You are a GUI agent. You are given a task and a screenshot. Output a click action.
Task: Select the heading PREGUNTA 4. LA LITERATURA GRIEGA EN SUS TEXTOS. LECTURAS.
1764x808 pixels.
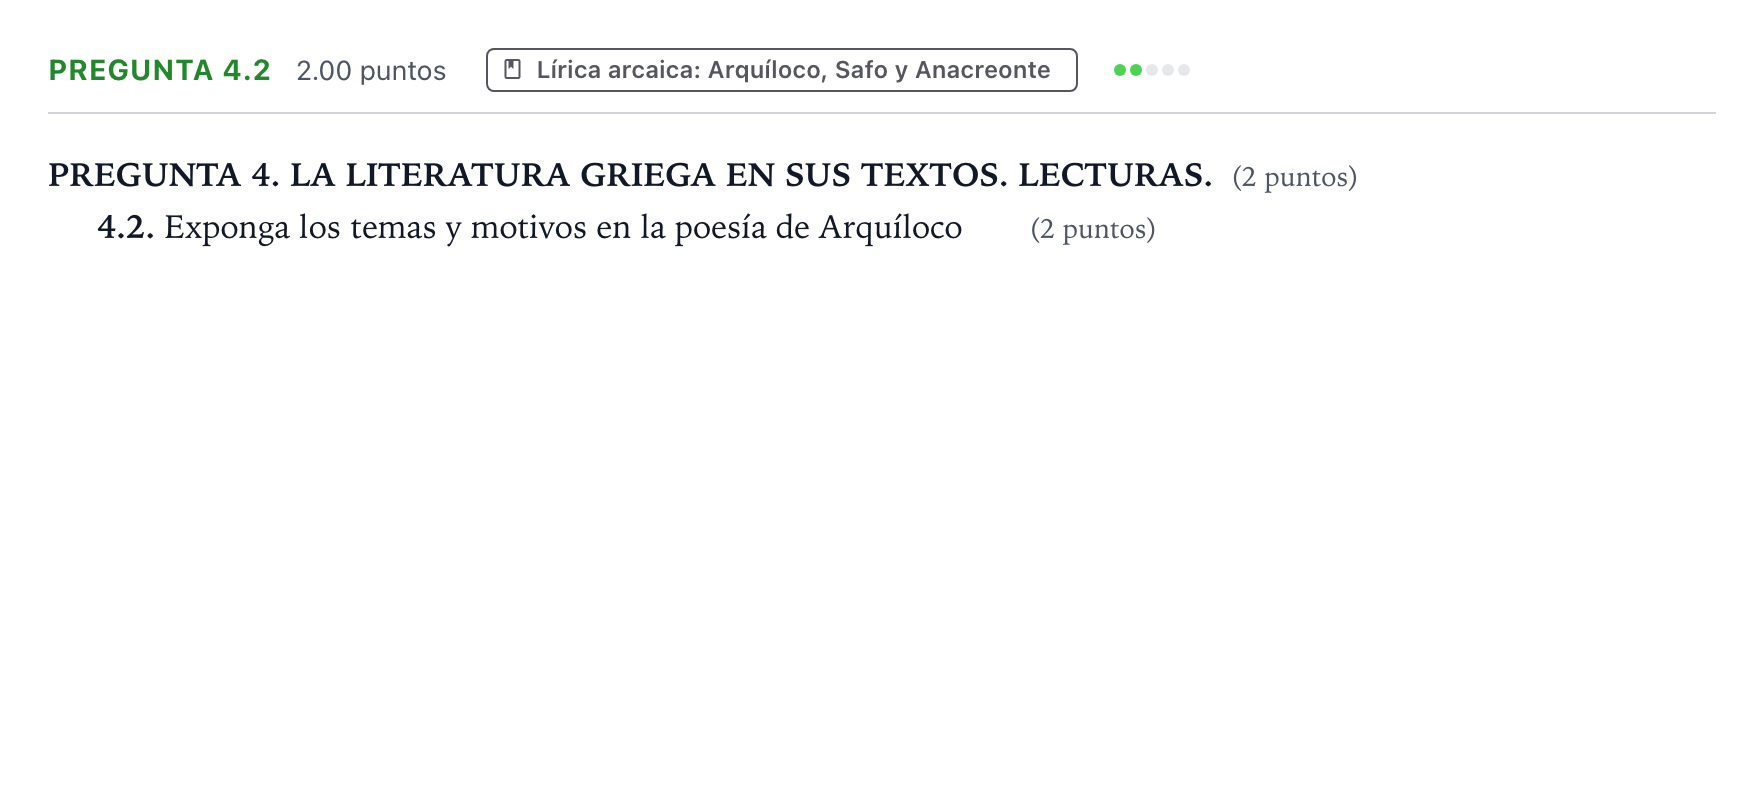click(630, 176)
